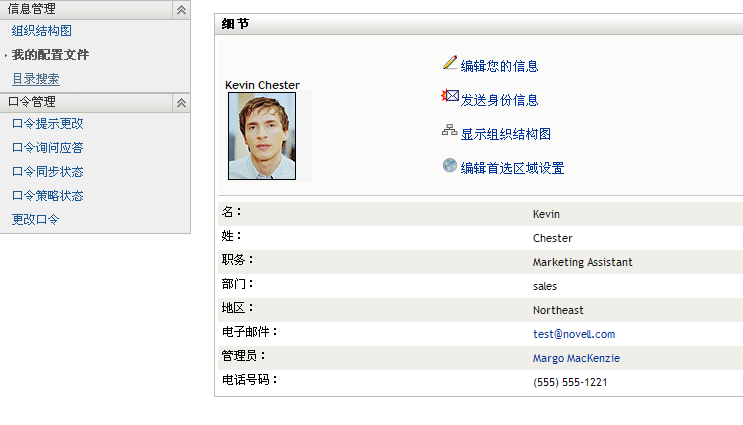Open 组织结构图 in sidebar
The image size is (743, 425).
click(x=42, y=31)
